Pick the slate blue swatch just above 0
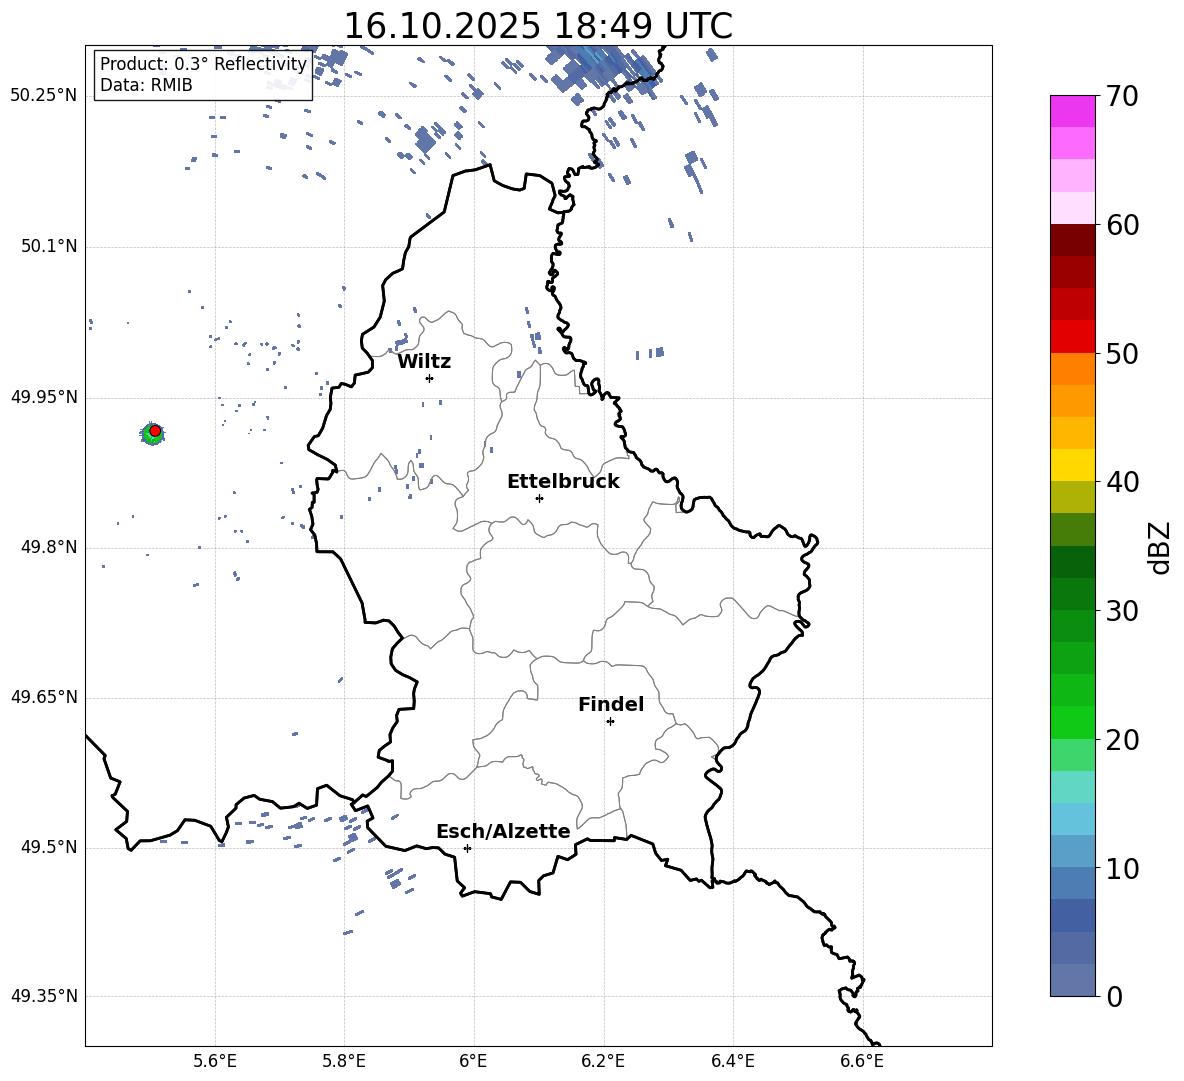This screenshot has height=1081, width=1184. tap(1072, 980)
